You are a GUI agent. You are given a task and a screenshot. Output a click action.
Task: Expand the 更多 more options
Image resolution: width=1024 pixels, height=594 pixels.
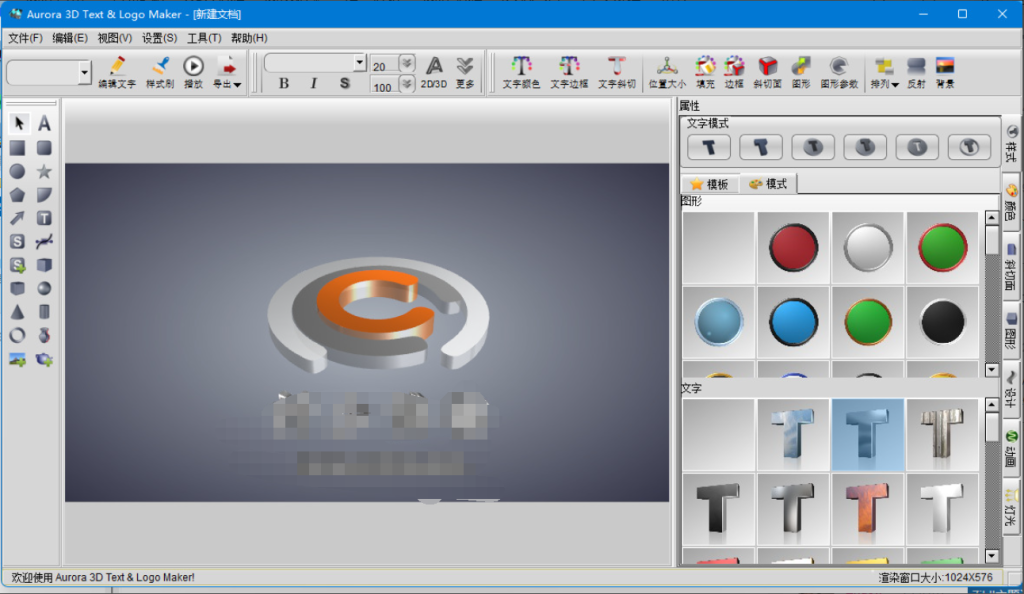point(465,72)
